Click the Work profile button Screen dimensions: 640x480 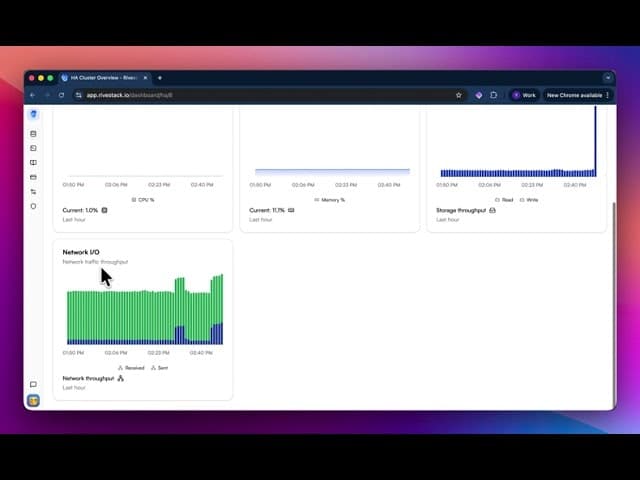tap(524, 95)
